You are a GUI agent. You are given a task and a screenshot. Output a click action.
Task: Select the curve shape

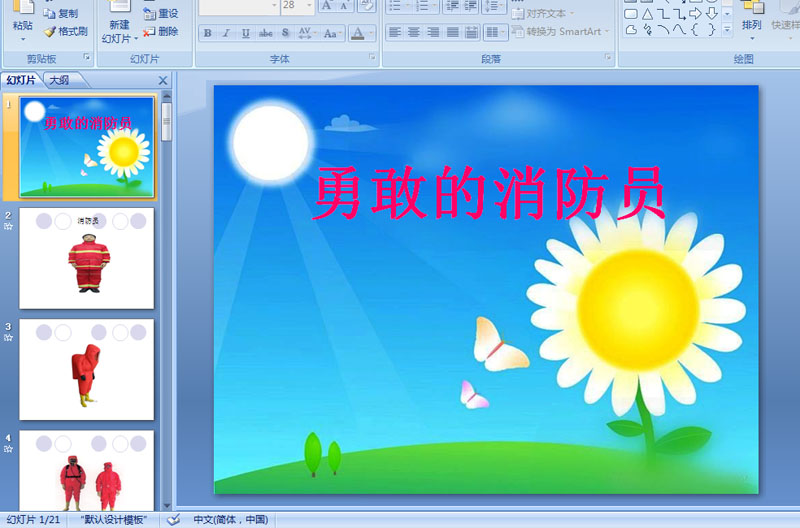[x=679, y=30]
